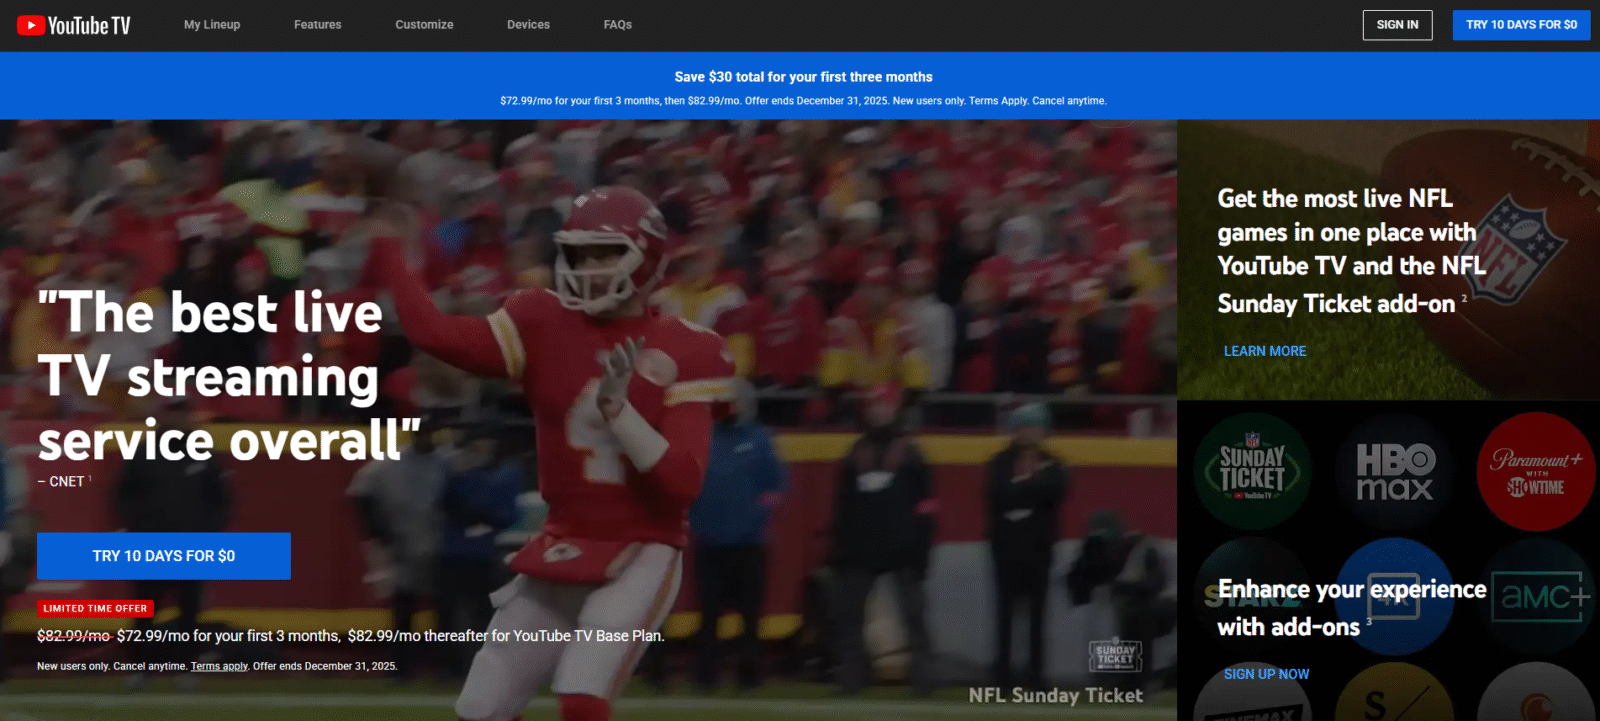Click the SIGN IN button

tap(1397, 25)
